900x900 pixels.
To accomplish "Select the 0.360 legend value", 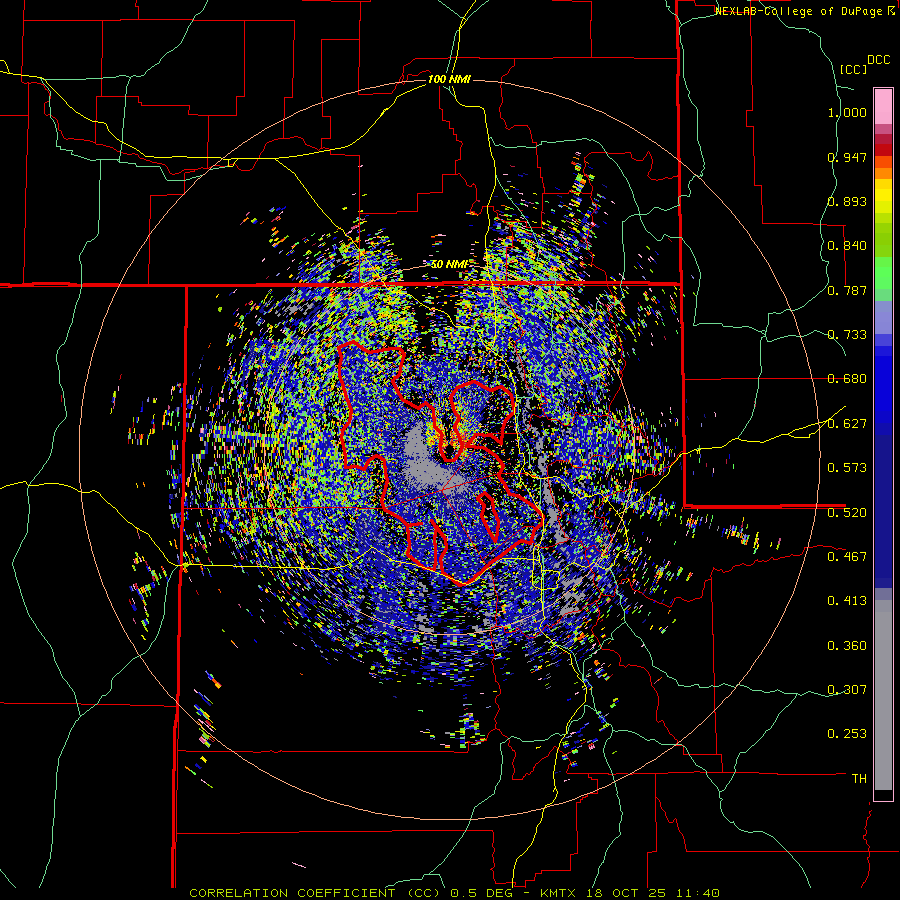I will [x=847, y=646].
